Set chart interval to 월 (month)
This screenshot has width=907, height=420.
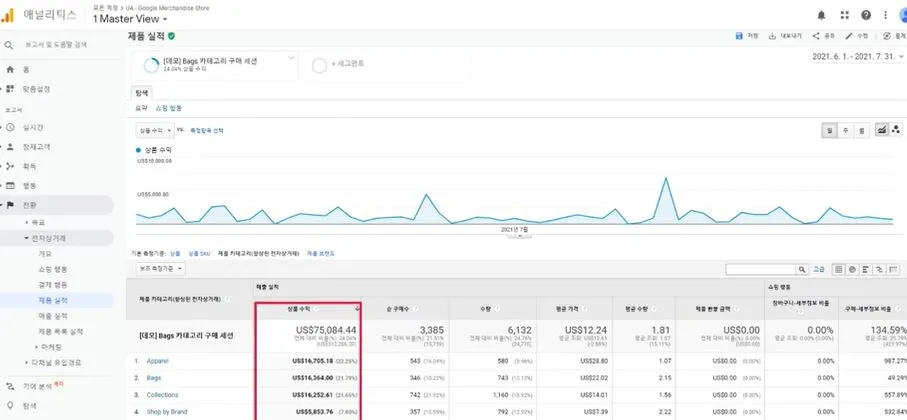861,131
